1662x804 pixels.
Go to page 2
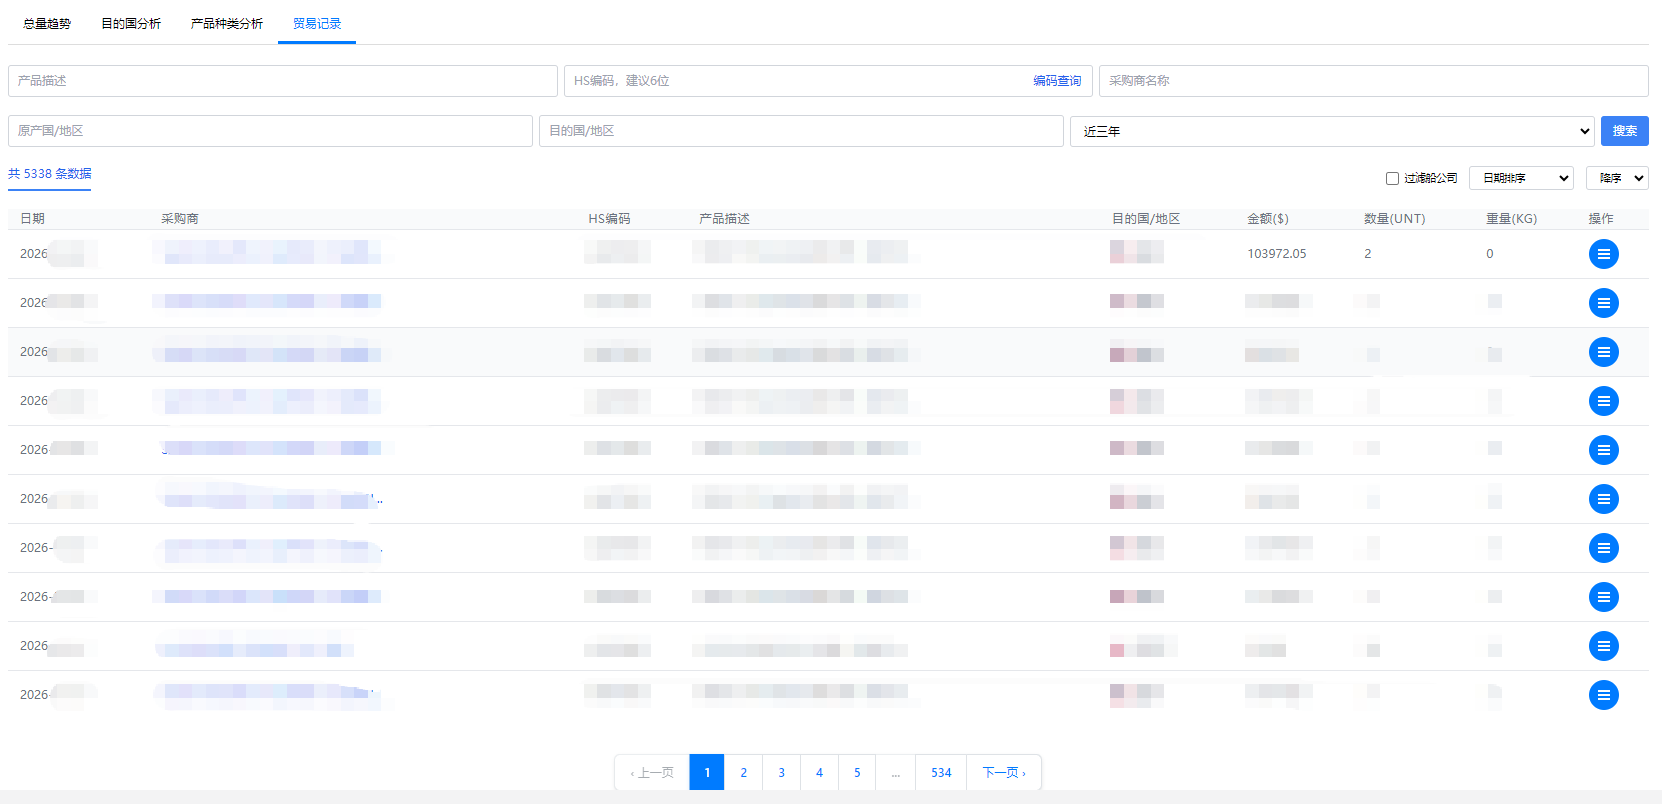point(743,772)
